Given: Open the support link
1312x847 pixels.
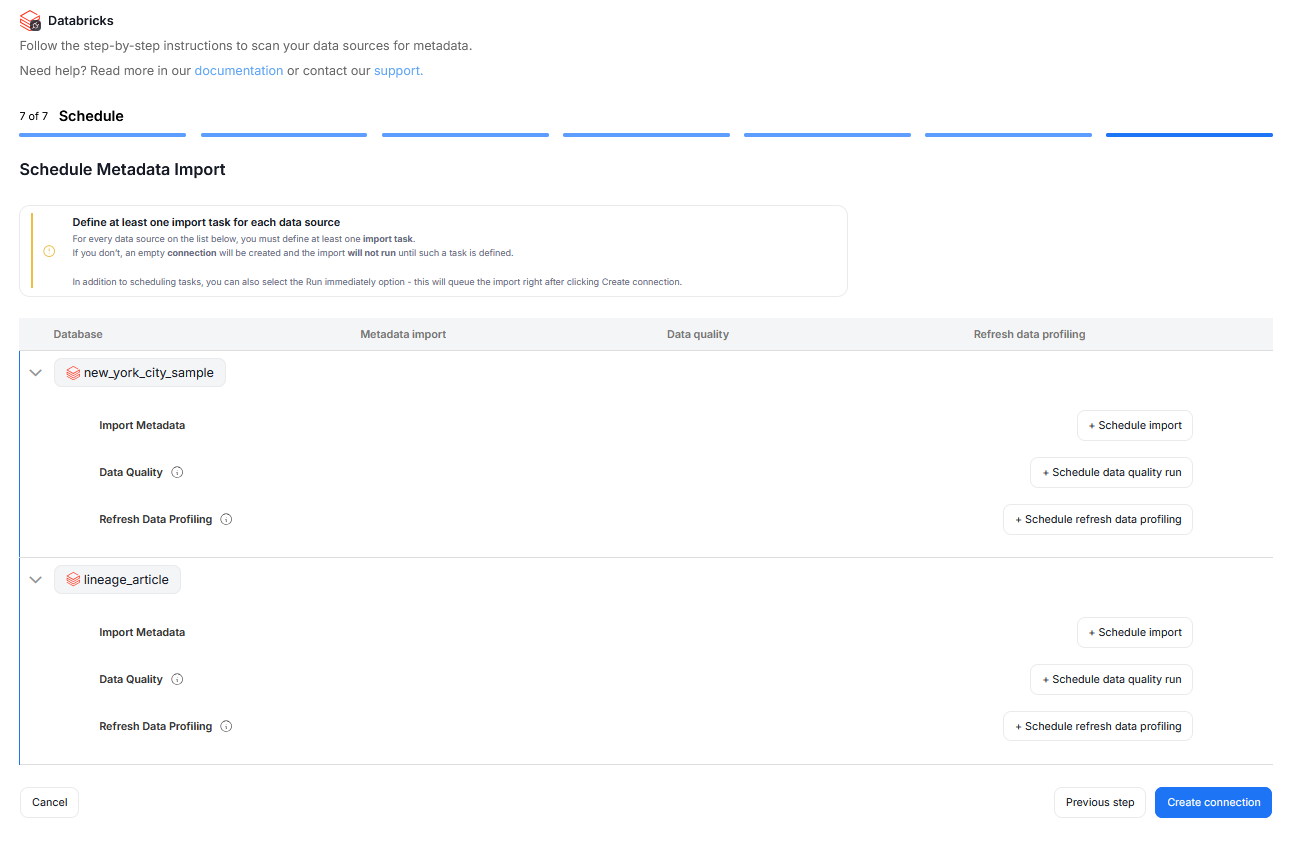Looking at the screenshot, I should pyautogui.click(x=397, y=71).
